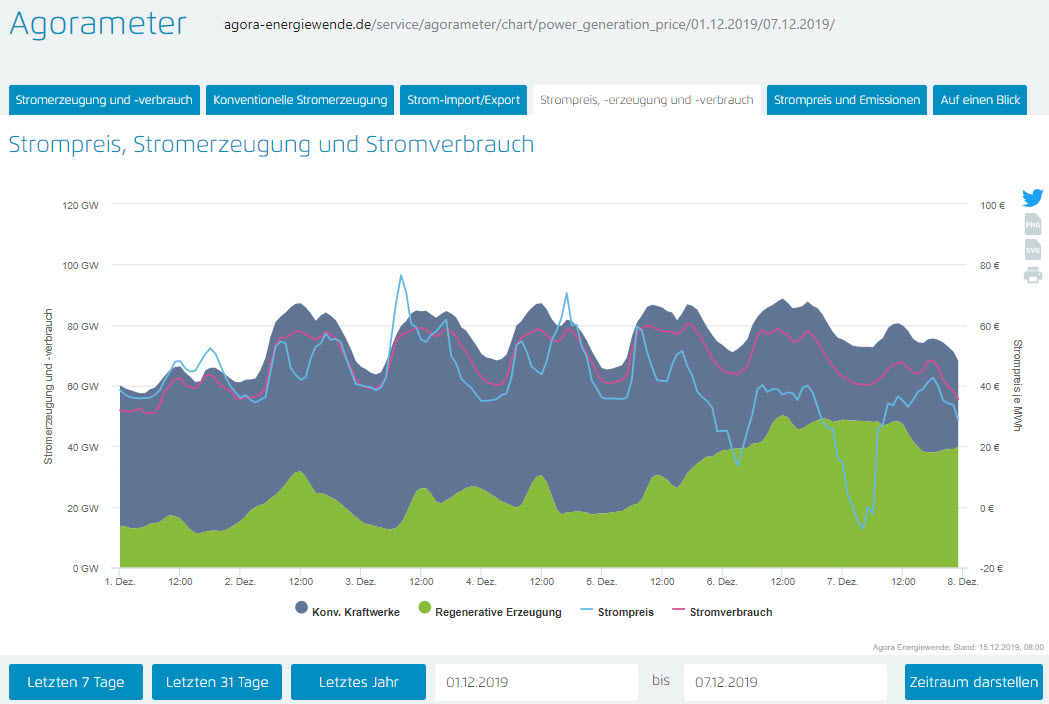Image resolution: width=1049 pixels, height=704 pixels.
Task: Download chart as SVG file icon
Action: tap(1033, 249)
